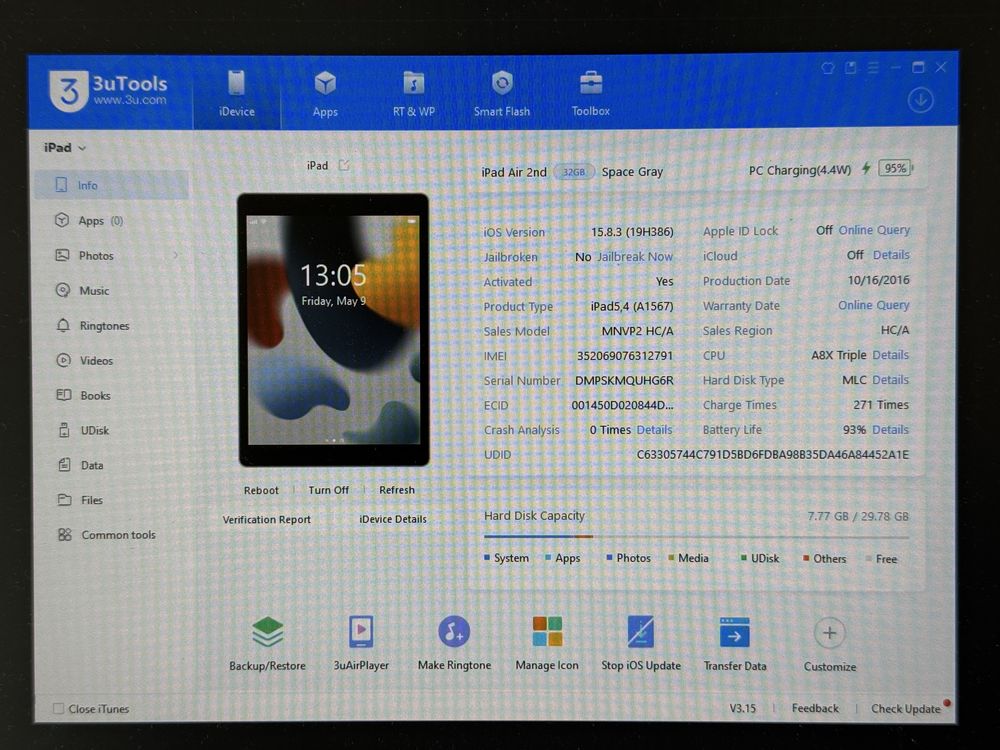Open Crash Analysis Details link

pos(654,430)
